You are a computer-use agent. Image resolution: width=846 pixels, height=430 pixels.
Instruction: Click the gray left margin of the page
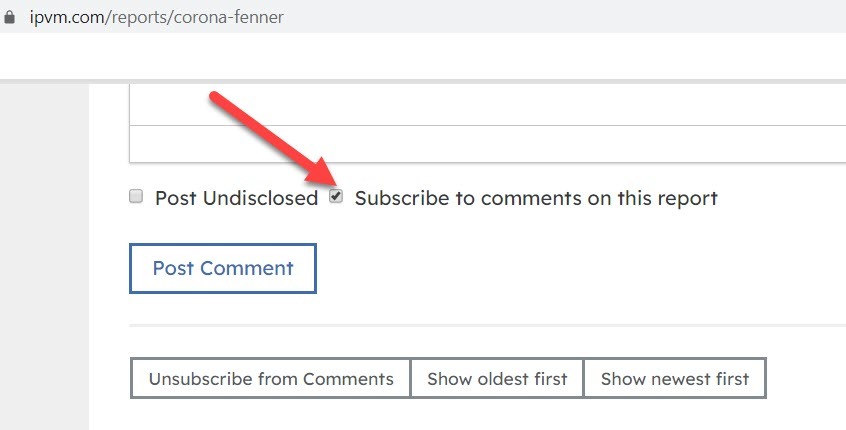pyautogui.click(x=44, y=257)
